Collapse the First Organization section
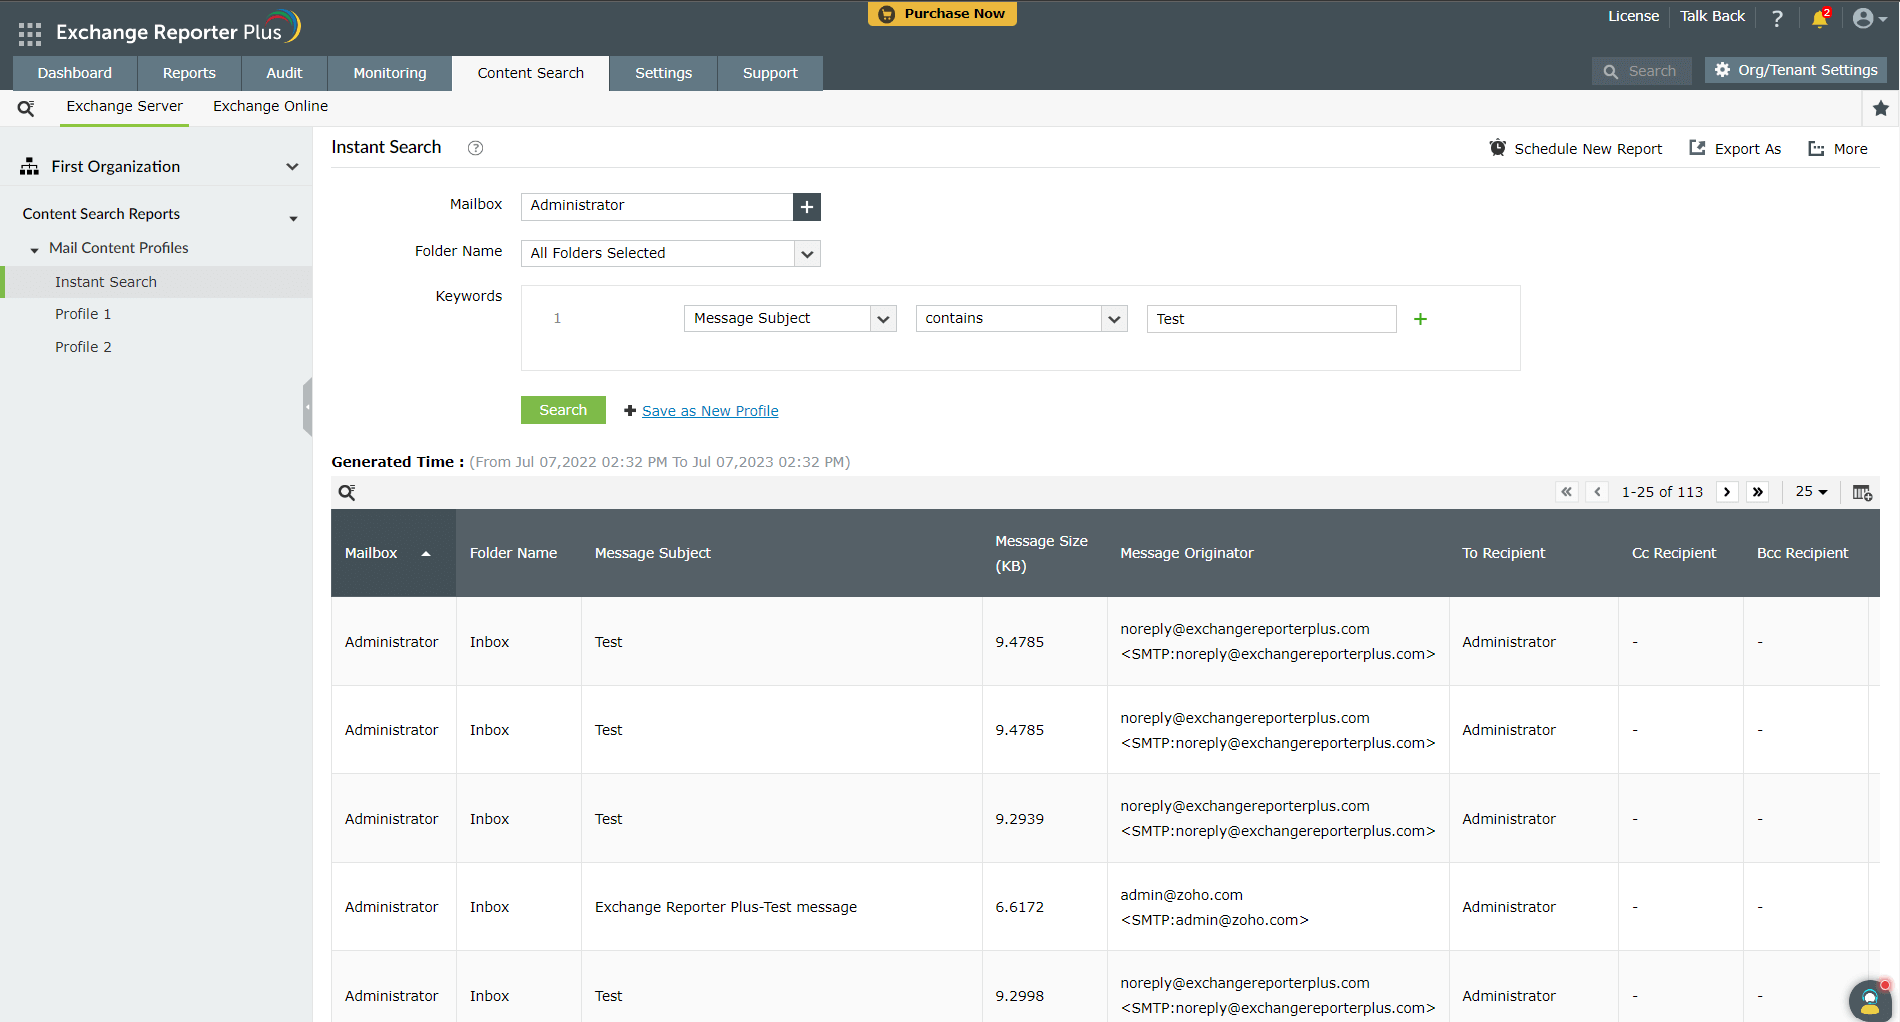The image size is (1900, 1022). (292, 166)
